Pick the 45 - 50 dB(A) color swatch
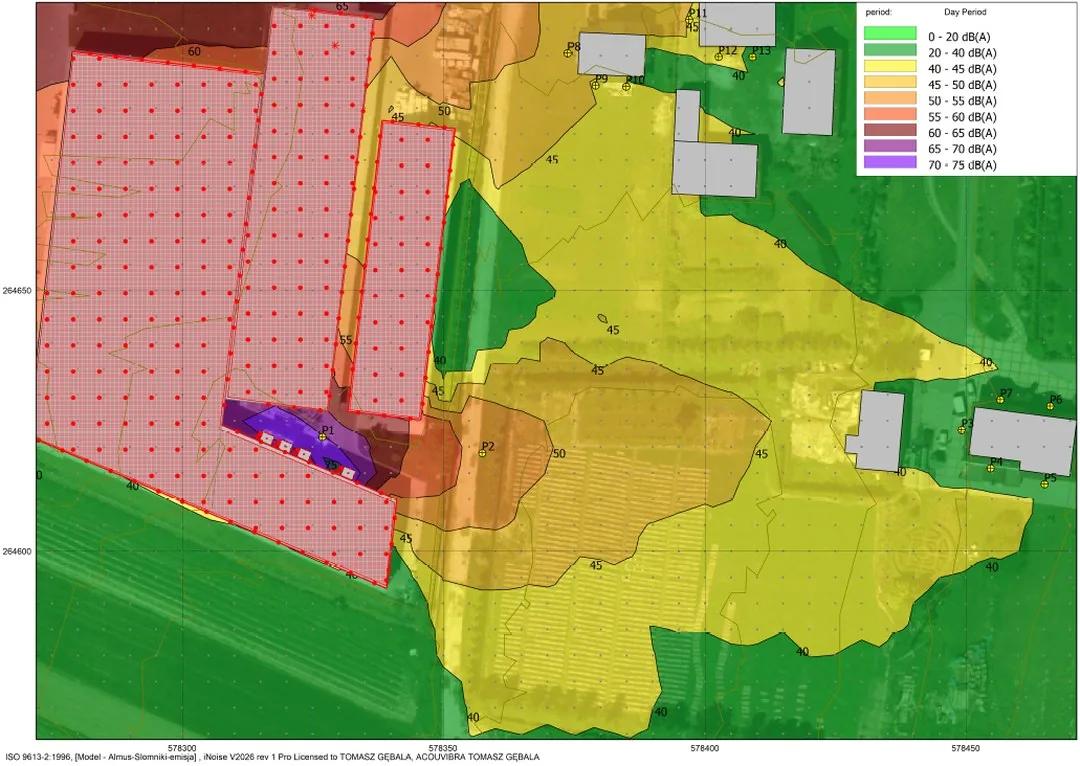1080x766 pixels. 891,83
